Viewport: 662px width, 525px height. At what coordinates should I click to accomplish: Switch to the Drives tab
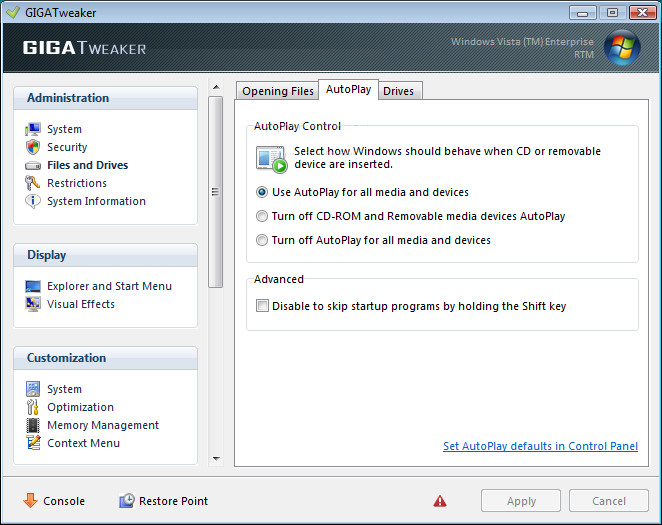point(399,91)
